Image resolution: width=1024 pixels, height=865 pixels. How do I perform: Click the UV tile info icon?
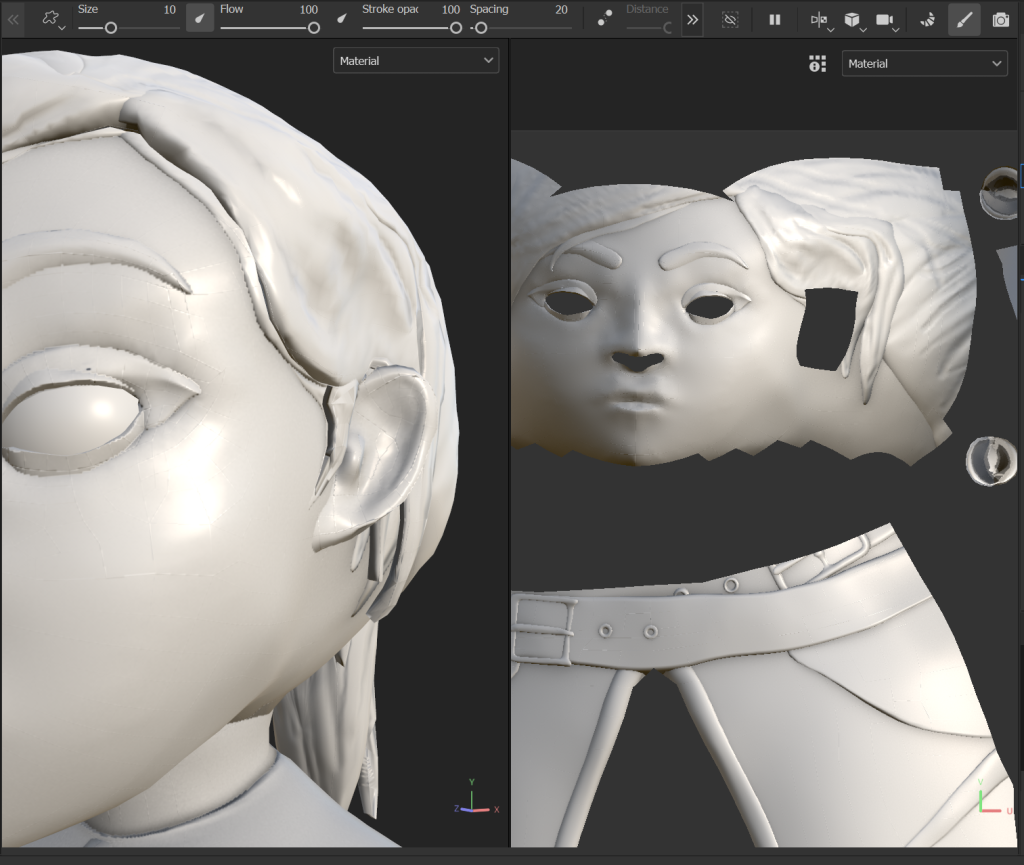[x=818, y=64]
